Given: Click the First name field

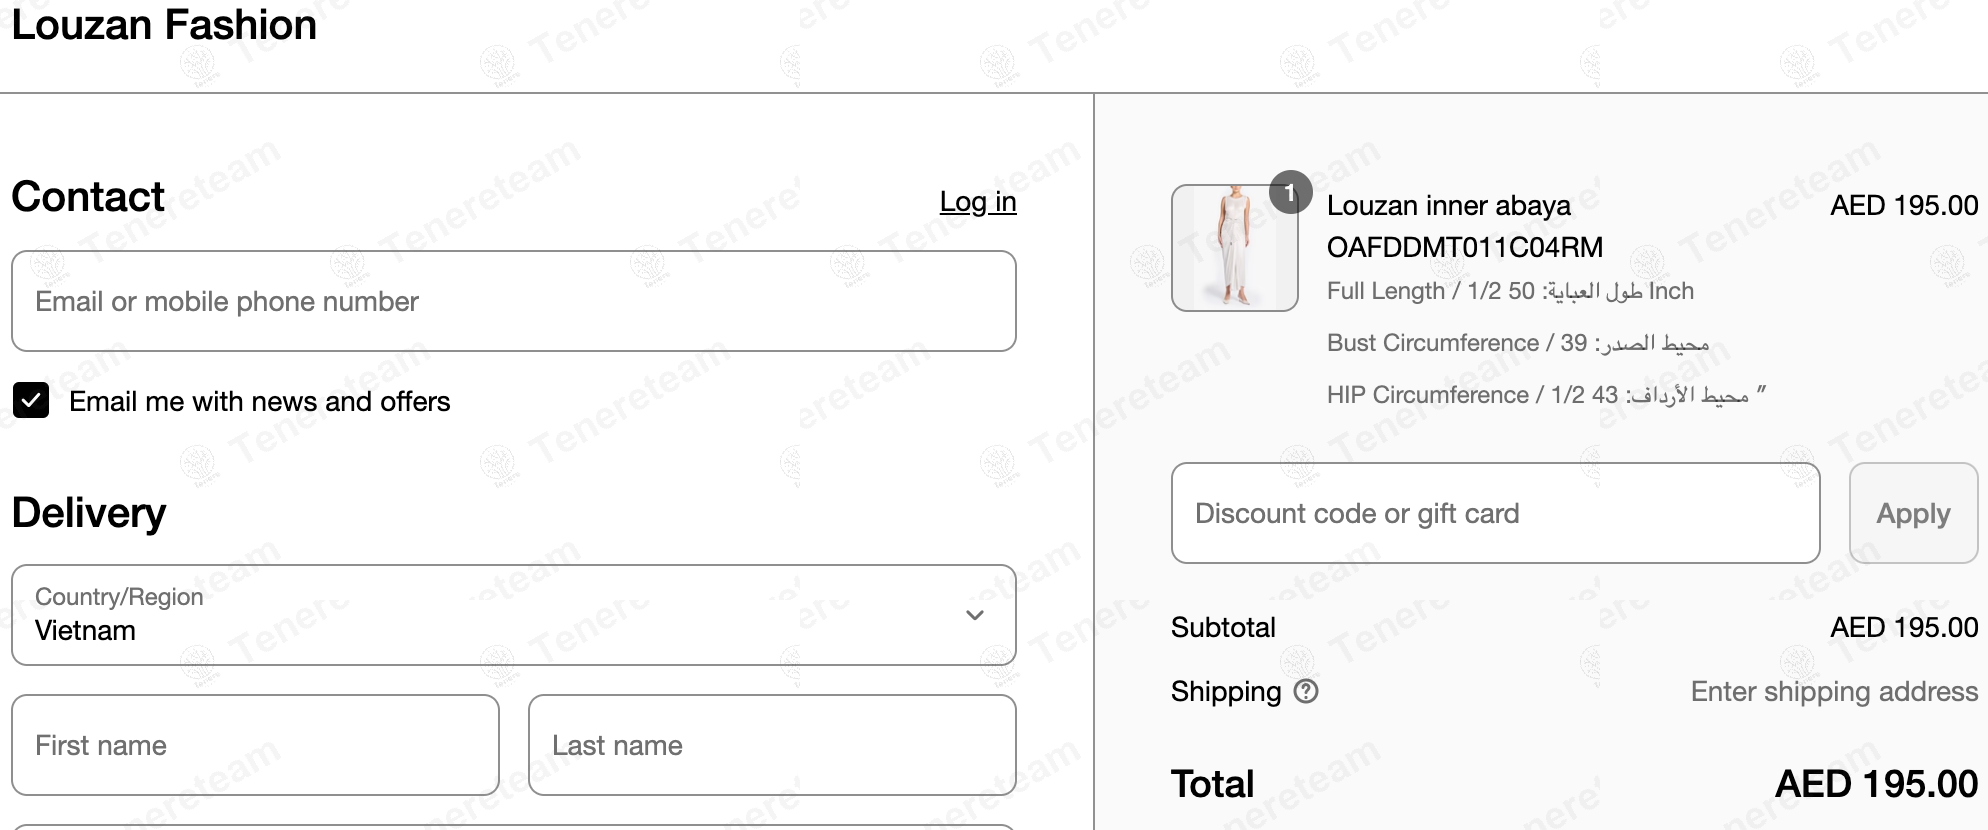Looking at the screenshot, I should (x=255, y=745).
